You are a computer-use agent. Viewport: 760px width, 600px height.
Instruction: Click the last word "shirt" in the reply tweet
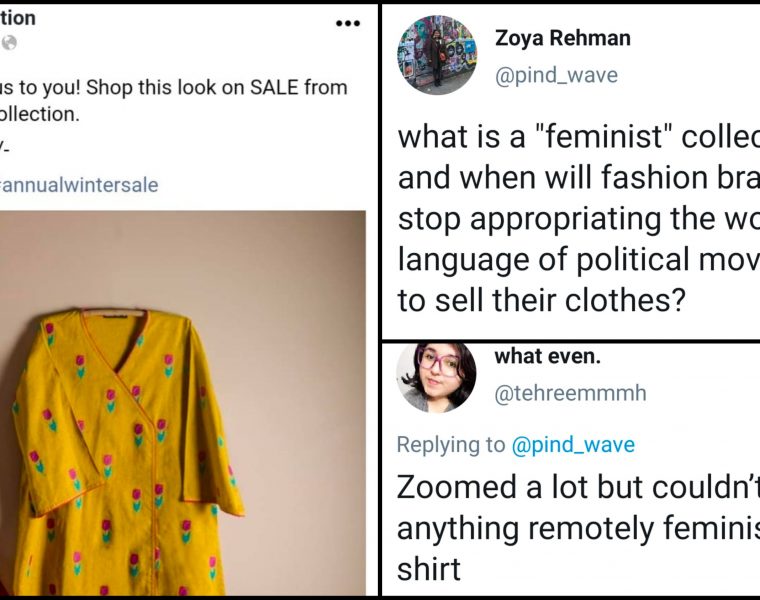pos(428,569)
